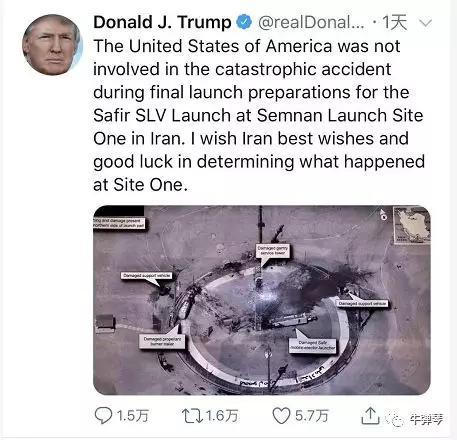Expand tweet options chevron menu

pos(425,23)
